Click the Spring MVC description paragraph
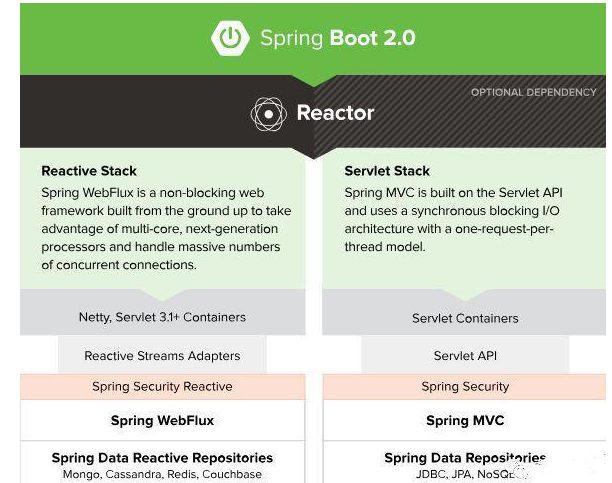 pyautogui.click(x=455, y=219)
